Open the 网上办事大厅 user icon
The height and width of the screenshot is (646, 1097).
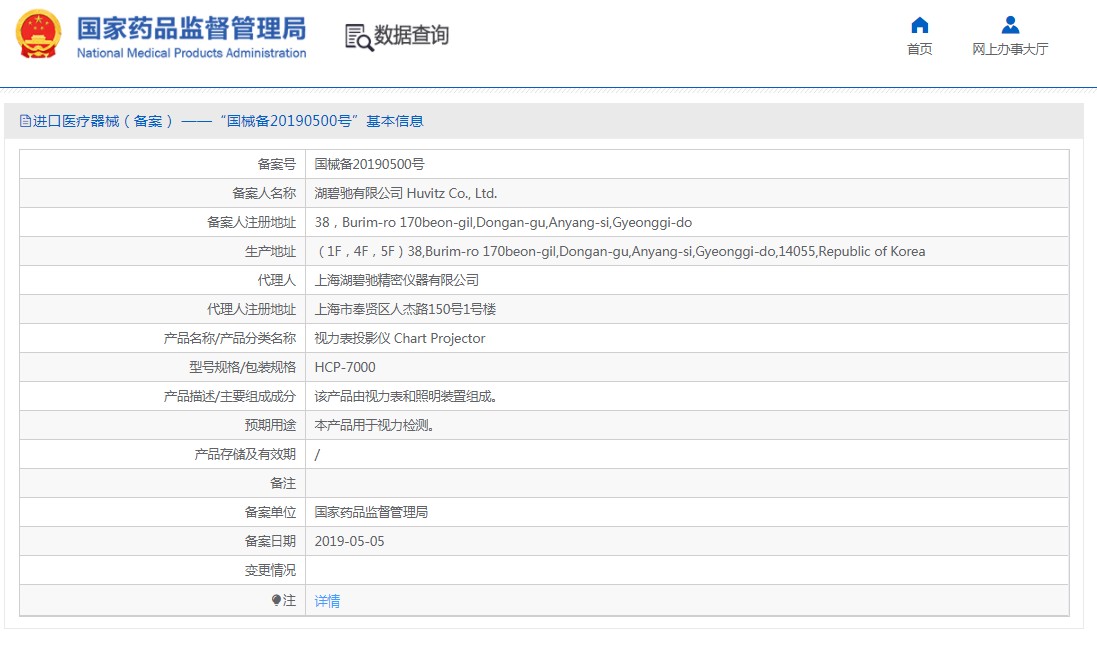(x=1010, y=25)
